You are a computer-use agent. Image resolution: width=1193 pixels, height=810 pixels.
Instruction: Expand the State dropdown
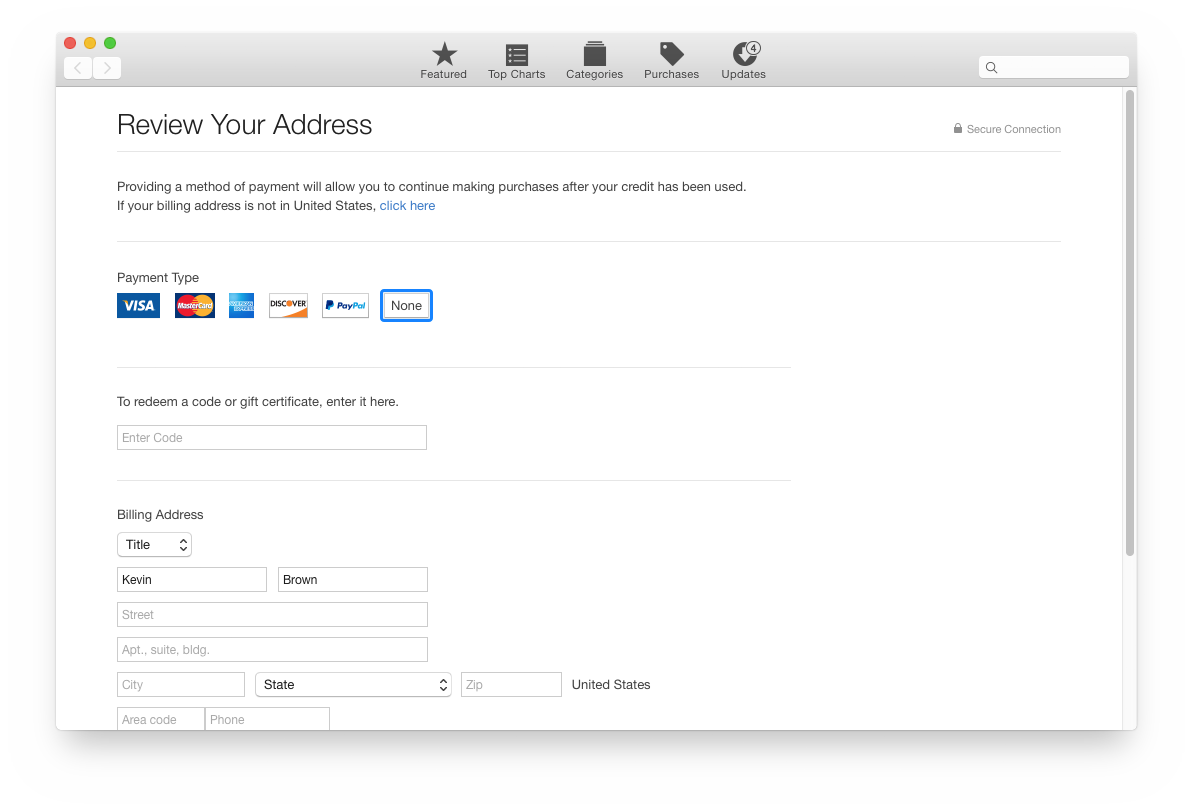click(x=353, y=685)
